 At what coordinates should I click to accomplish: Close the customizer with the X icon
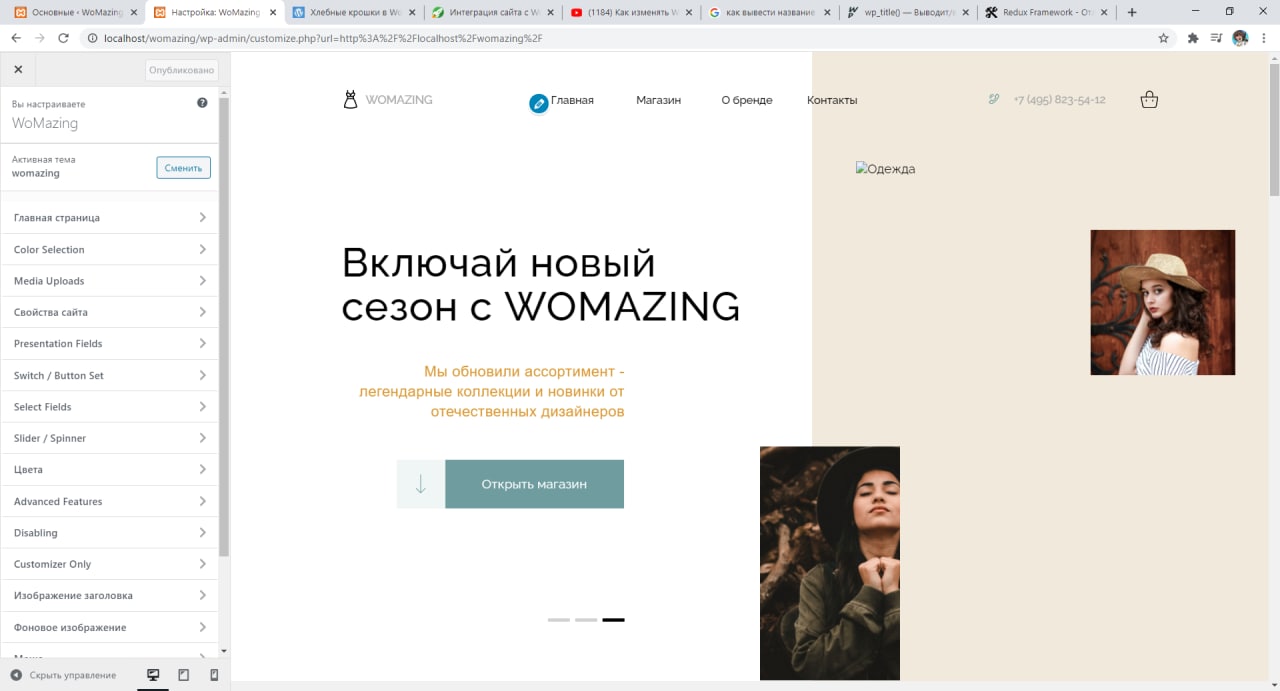point(18,70)
